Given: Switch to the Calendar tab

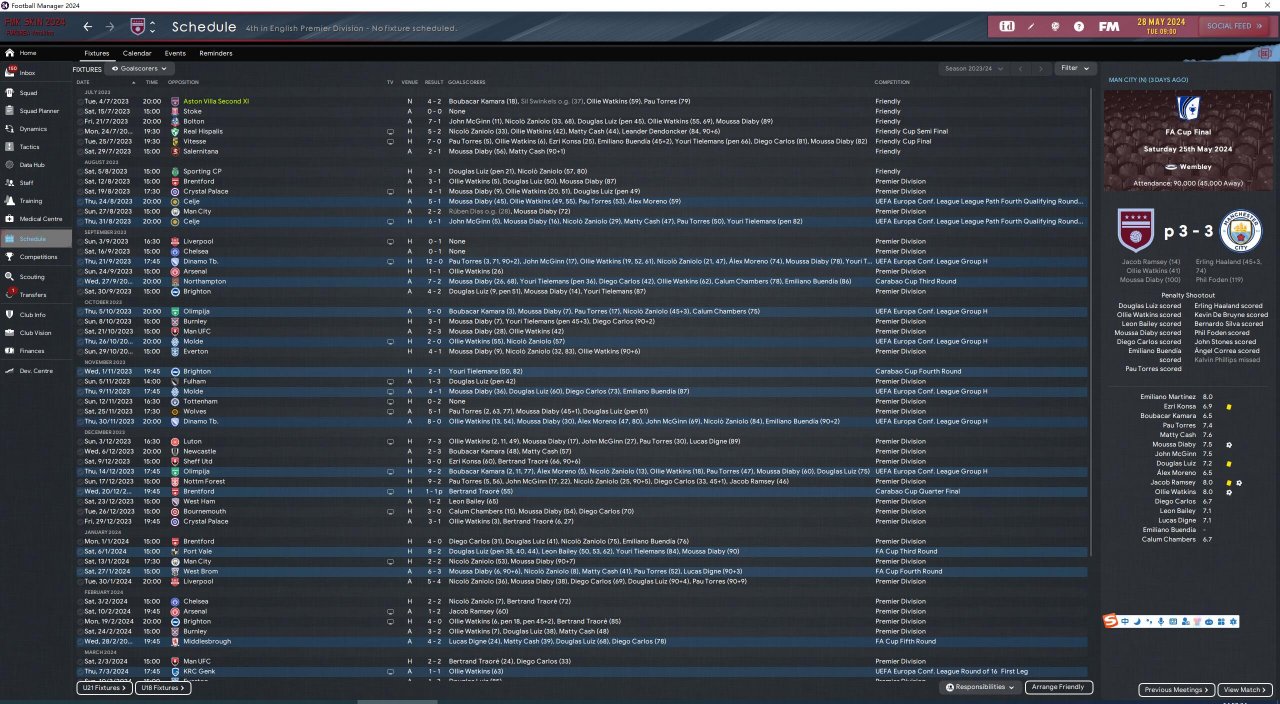Looking at the screenshot, I should [137, 53].
